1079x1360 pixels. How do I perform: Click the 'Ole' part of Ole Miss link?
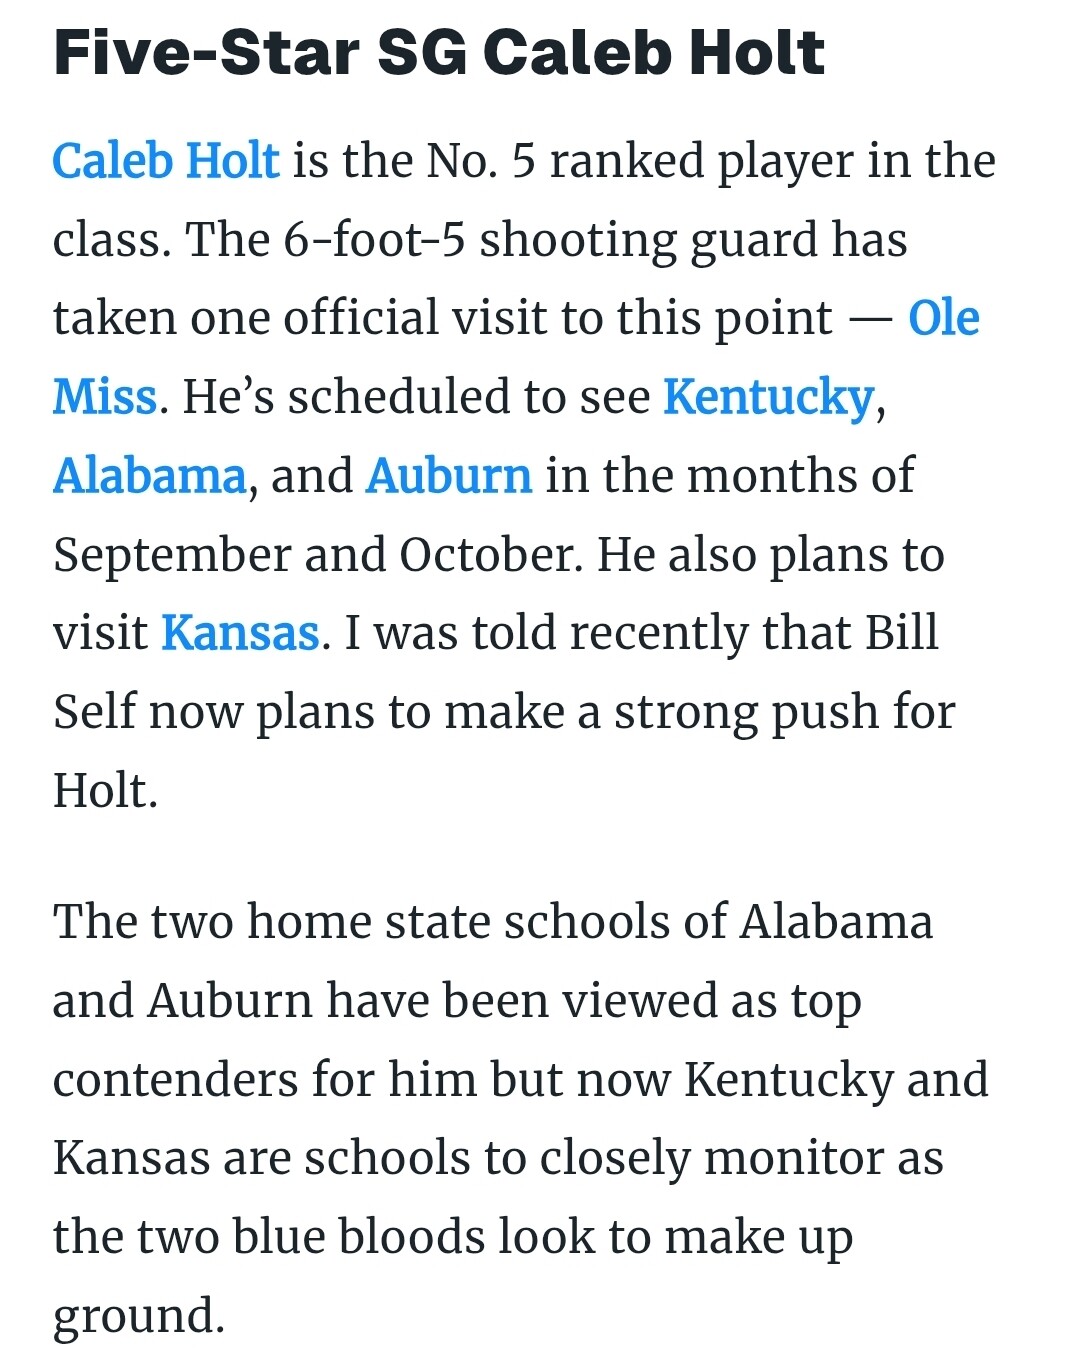pyautogui.click(x=944, y=318)
